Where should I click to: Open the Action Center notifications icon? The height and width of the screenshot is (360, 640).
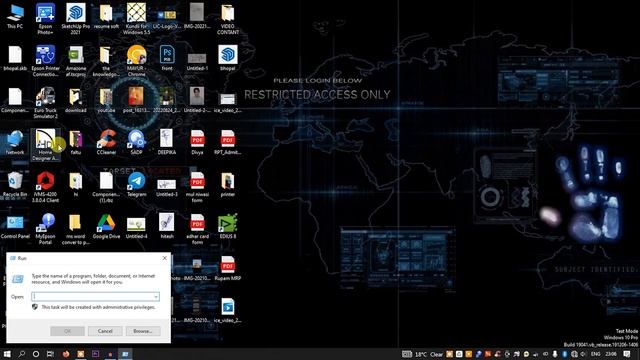point(627,354)
